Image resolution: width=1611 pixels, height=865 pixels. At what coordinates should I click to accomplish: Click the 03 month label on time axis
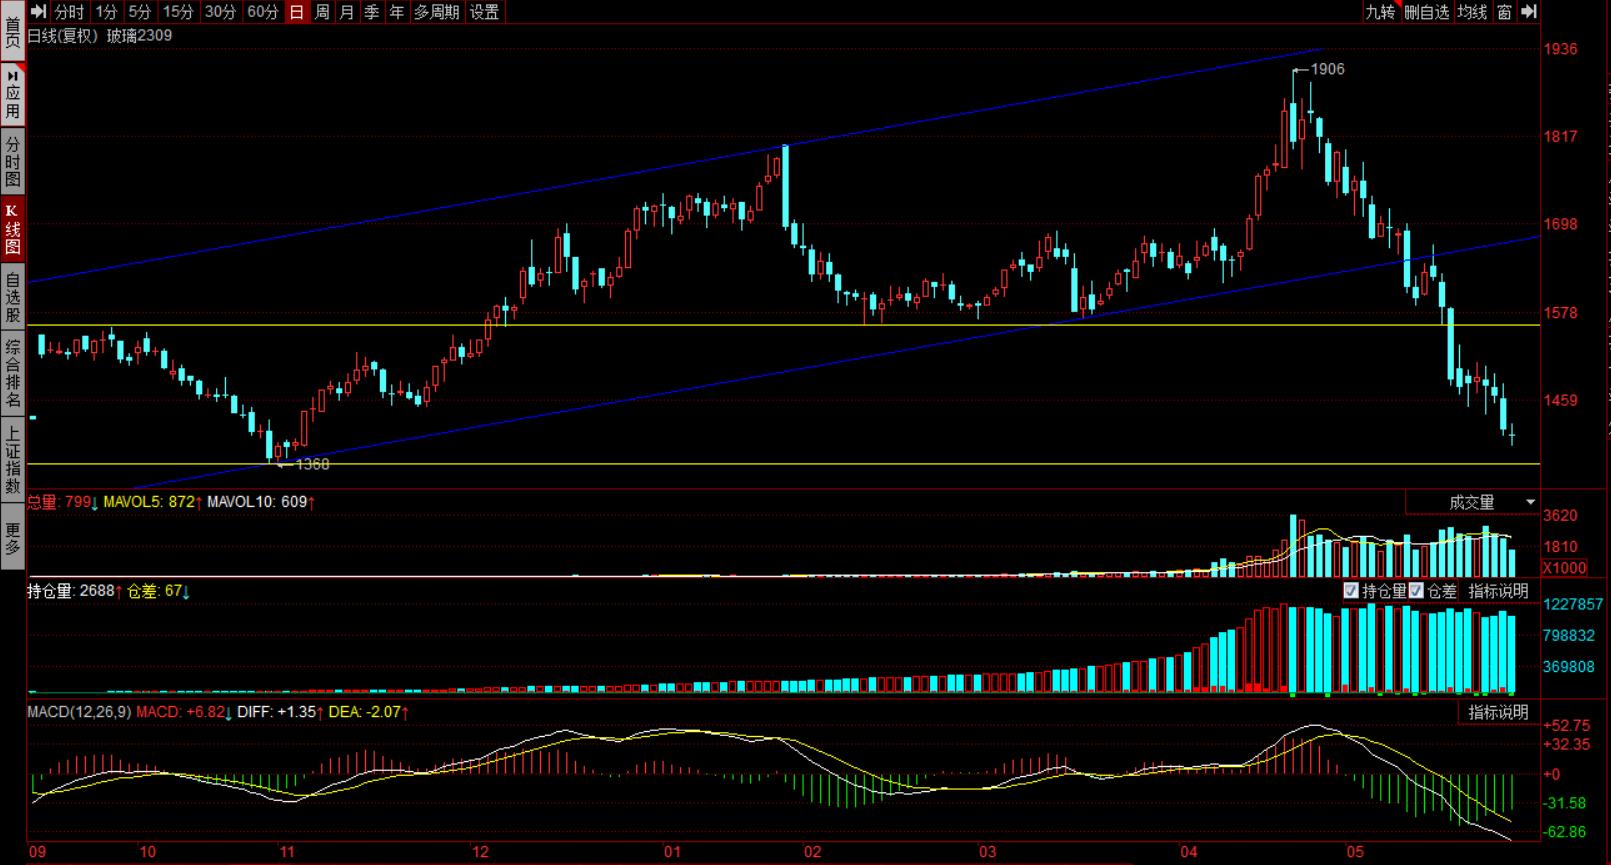click(988, 853)
